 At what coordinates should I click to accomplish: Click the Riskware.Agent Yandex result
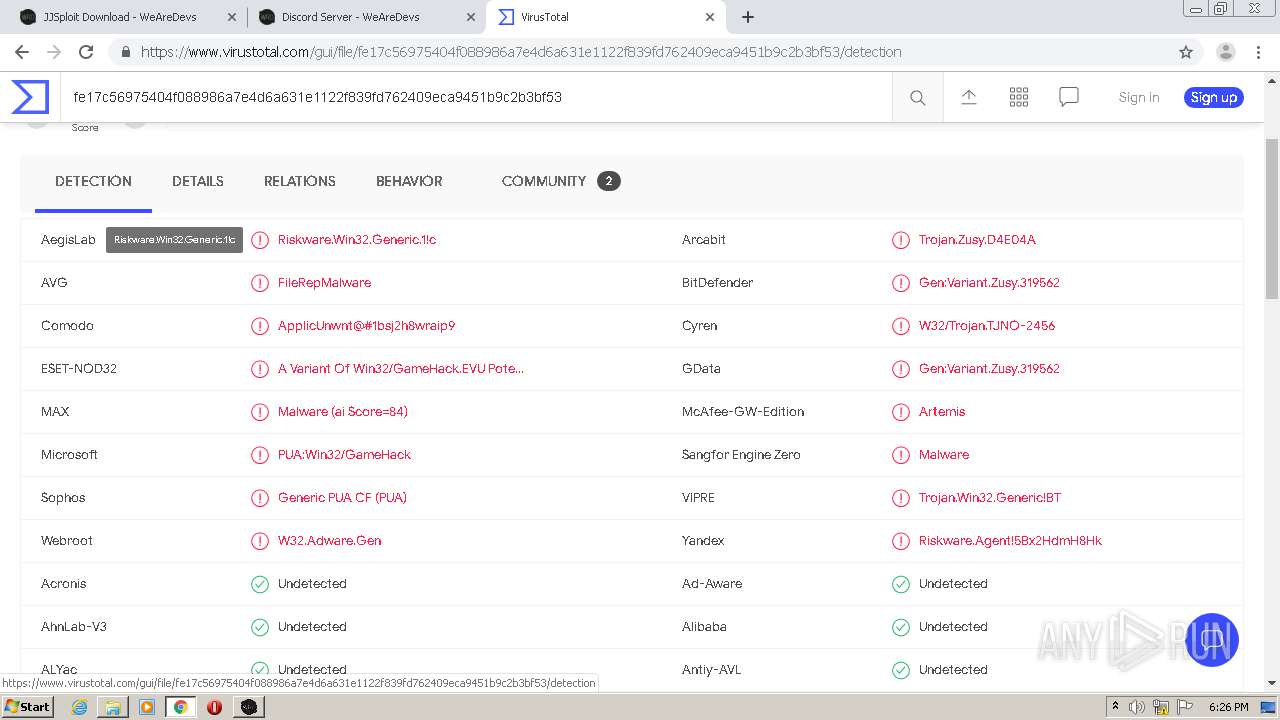click(1010, 541)
